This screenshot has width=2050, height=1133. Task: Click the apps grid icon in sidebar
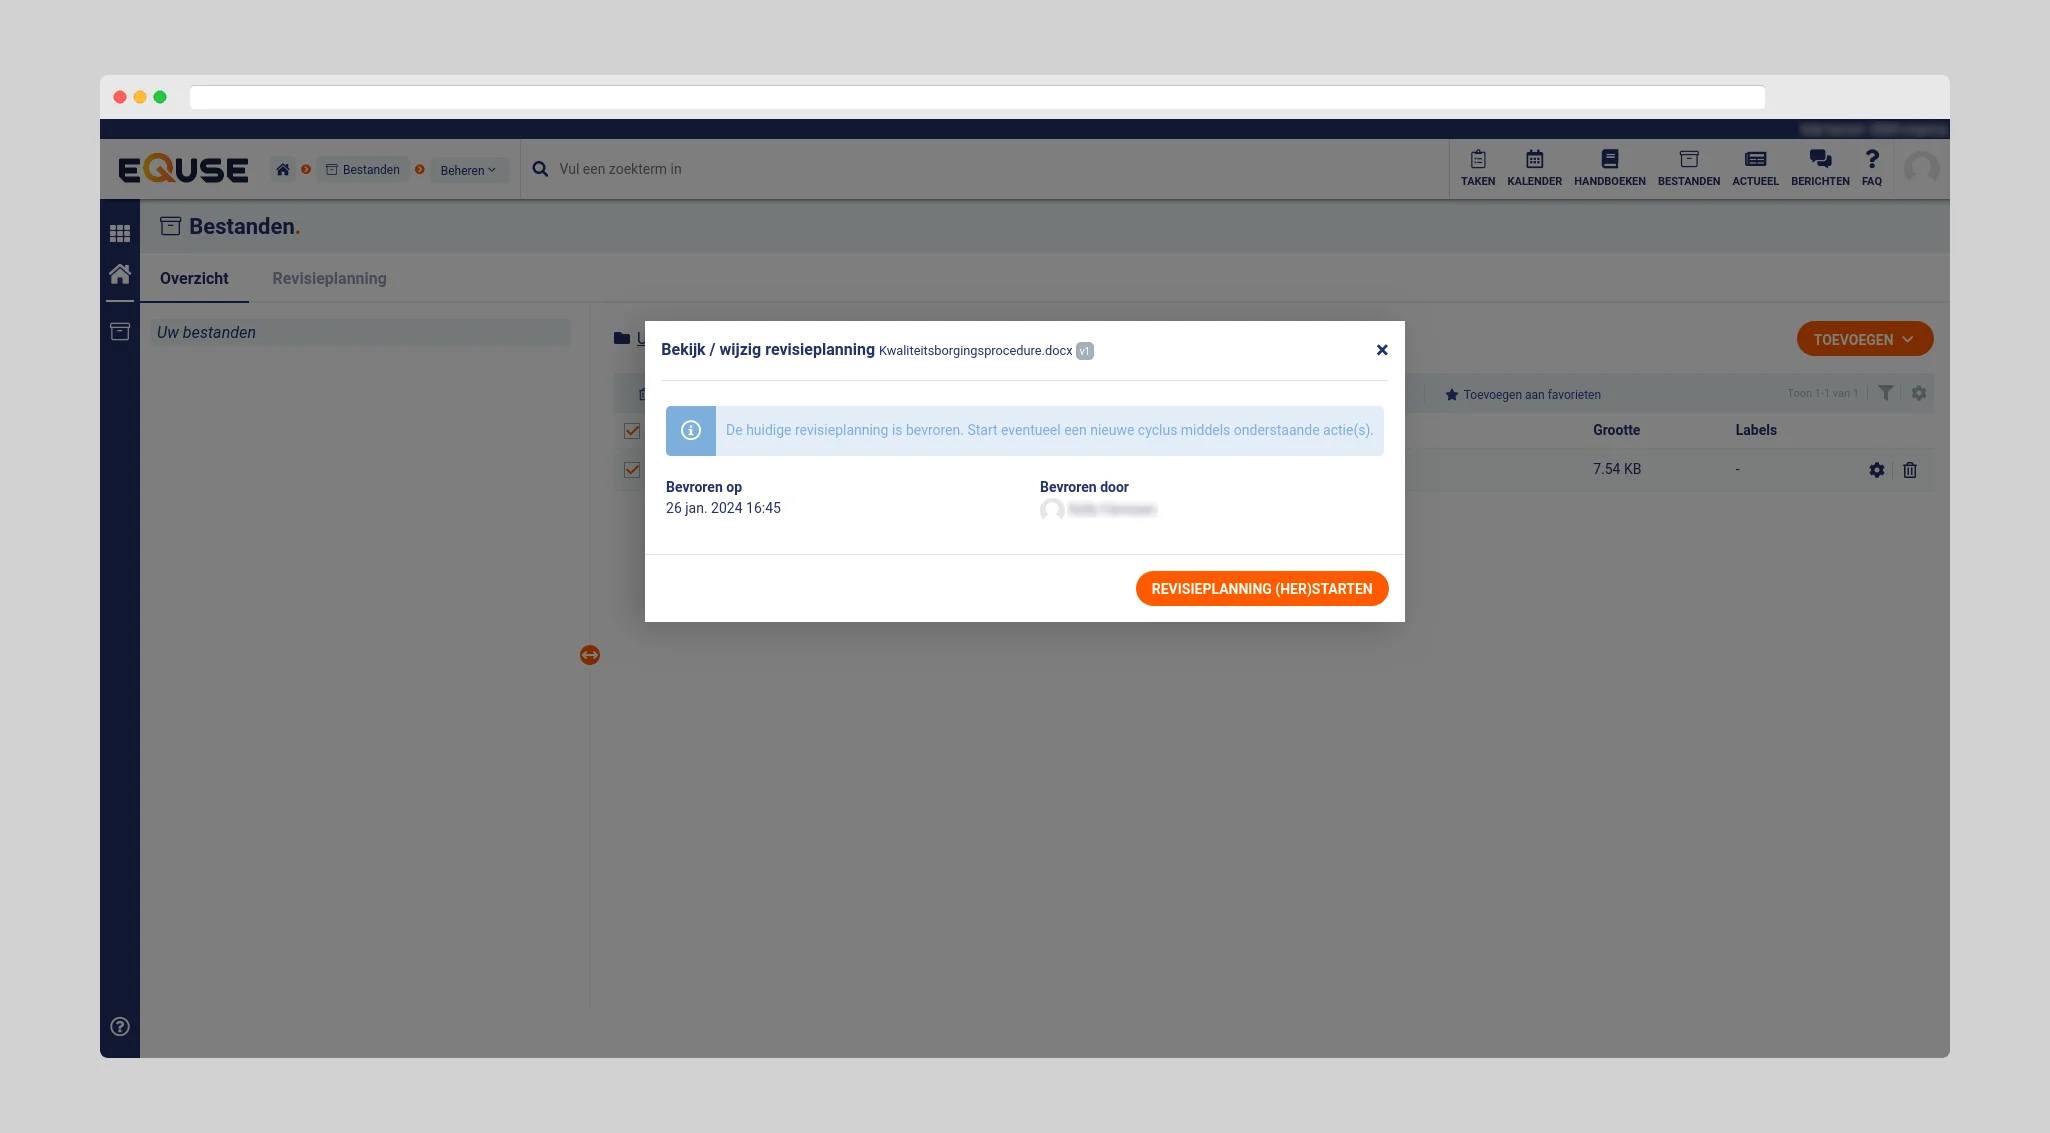point(120,233)
